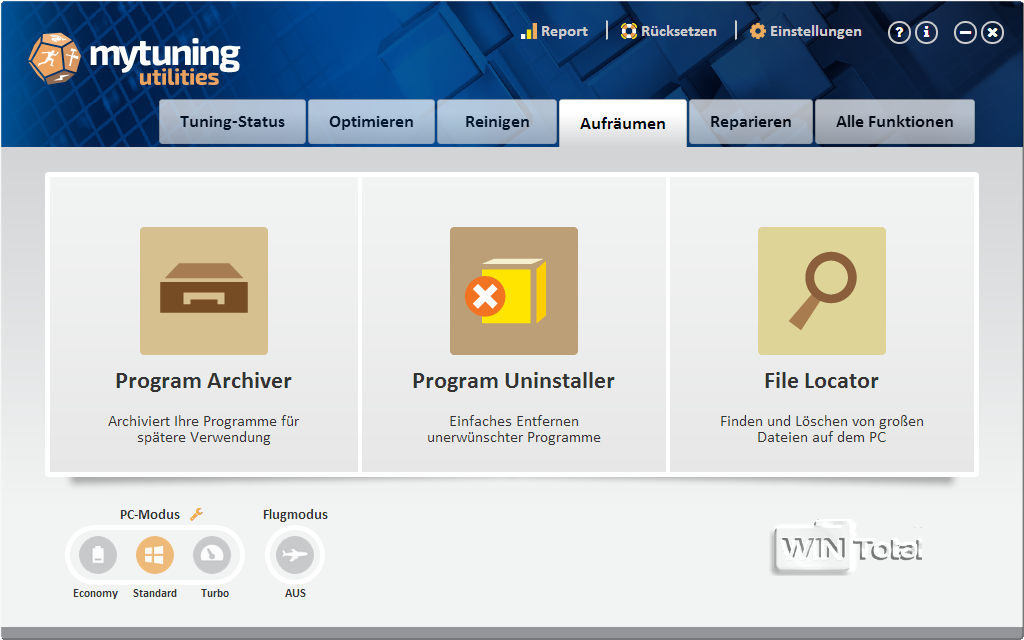The image size is (1024, 640).
Task: Open the File Locator magnifier icon
Action: point(822,291)
